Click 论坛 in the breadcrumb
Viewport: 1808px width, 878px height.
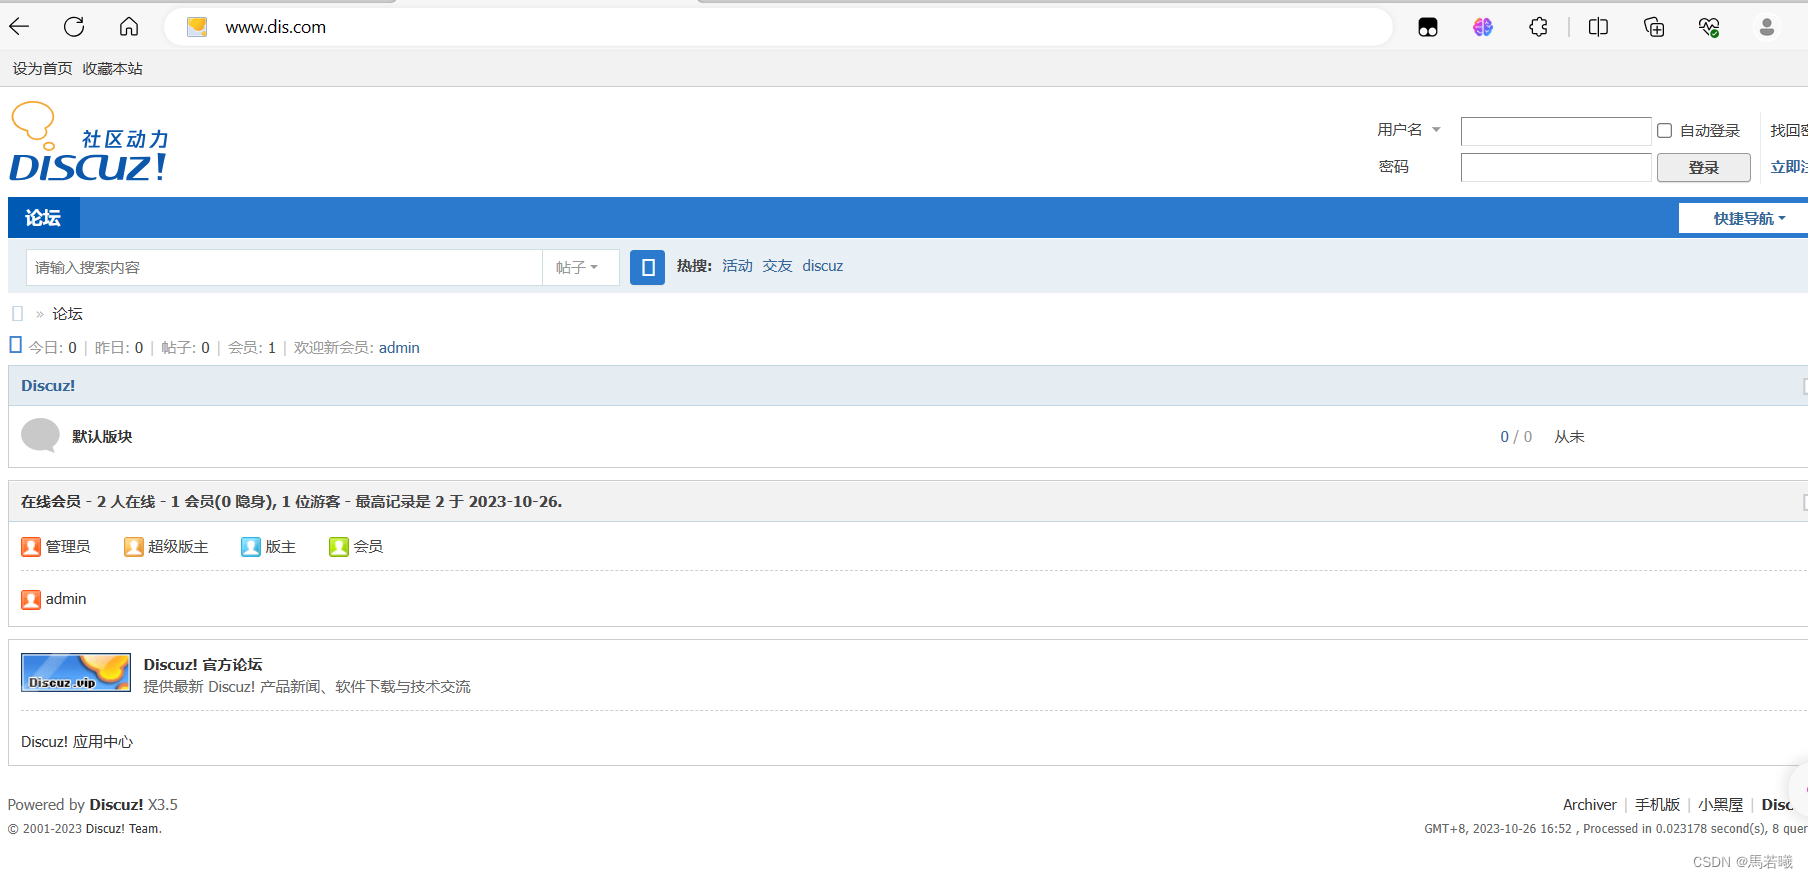tap(67, 314)
